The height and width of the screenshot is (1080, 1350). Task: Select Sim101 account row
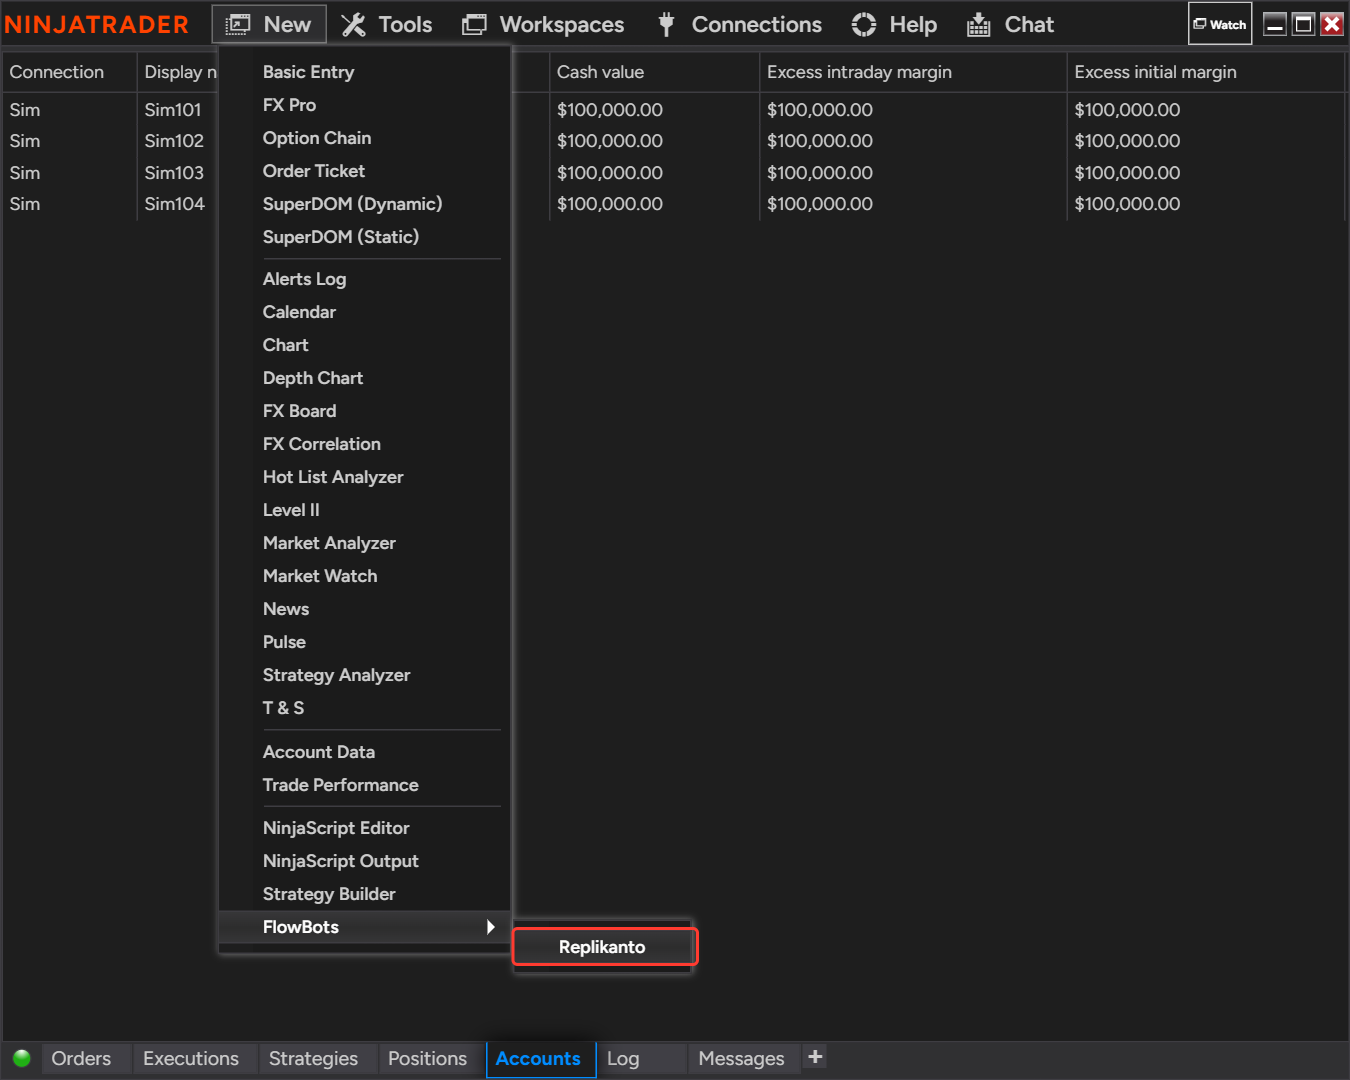173,110
